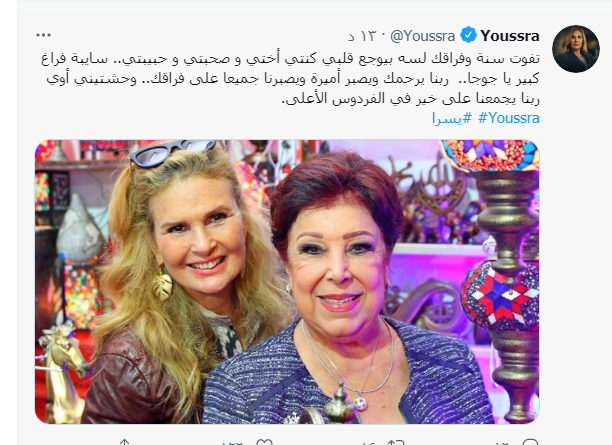Share the tweet with upload arrow icon
Screen dimensions: 612x445
124,442
